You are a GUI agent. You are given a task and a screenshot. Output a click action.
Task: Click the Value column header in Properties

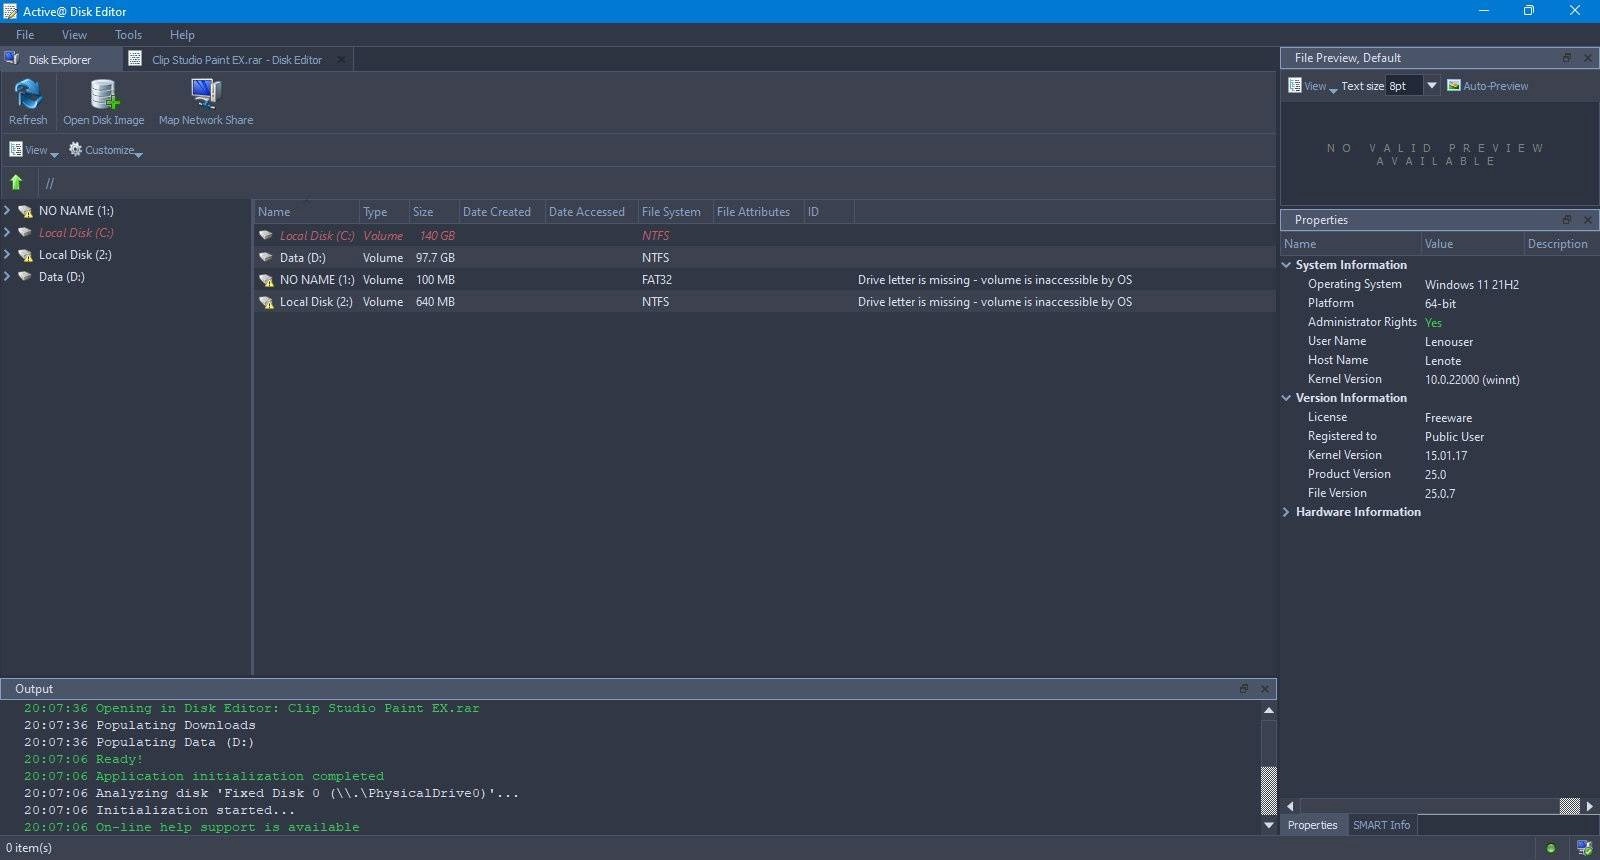pos(1472,244)
